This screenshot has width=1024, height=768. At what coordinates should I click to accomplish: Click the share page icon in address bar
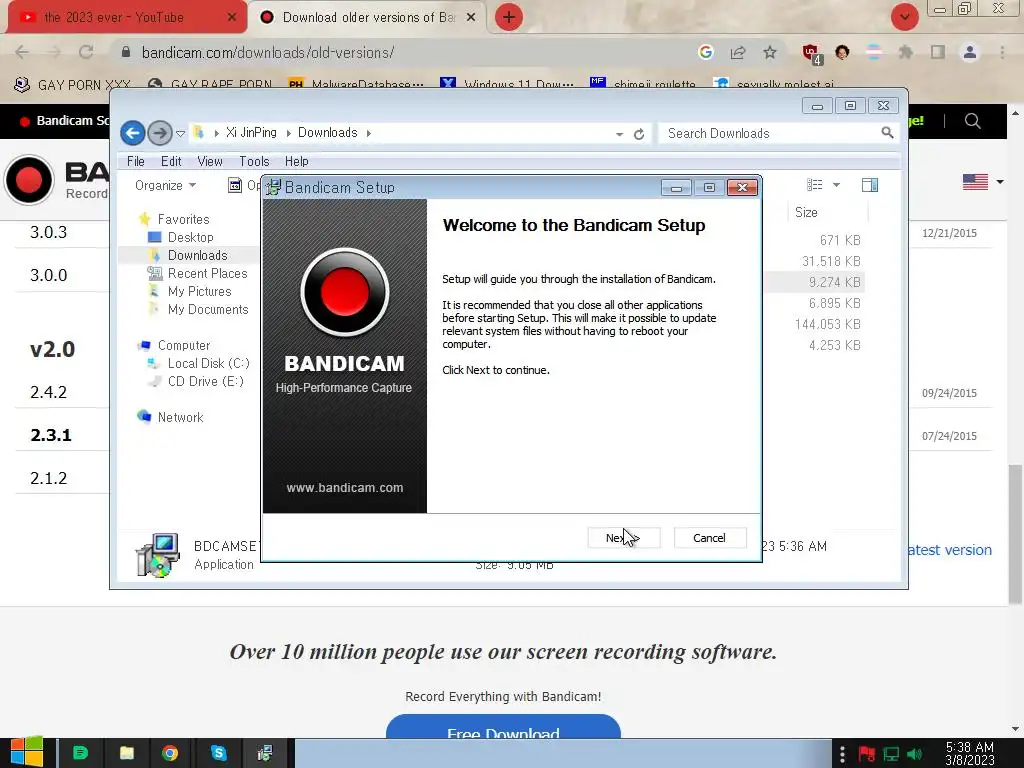(x=738, y=52)
